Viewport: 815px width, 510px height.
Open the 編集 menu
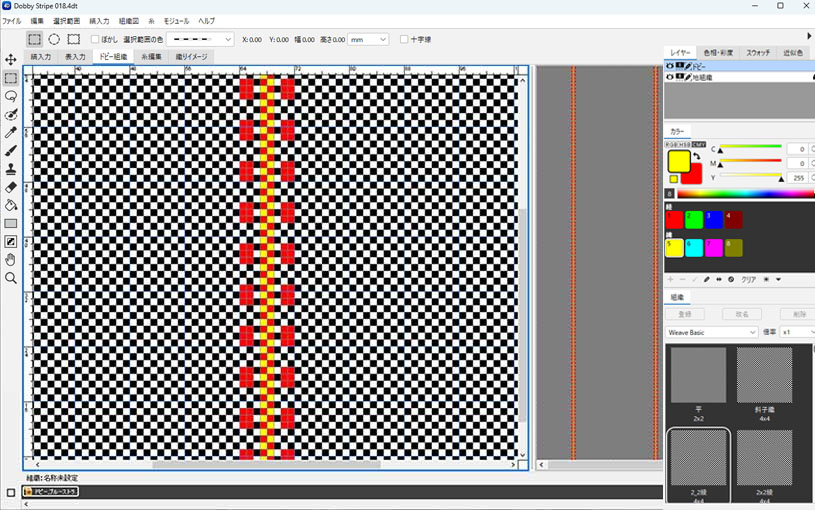pyautogui.click(x=37, y=21)
